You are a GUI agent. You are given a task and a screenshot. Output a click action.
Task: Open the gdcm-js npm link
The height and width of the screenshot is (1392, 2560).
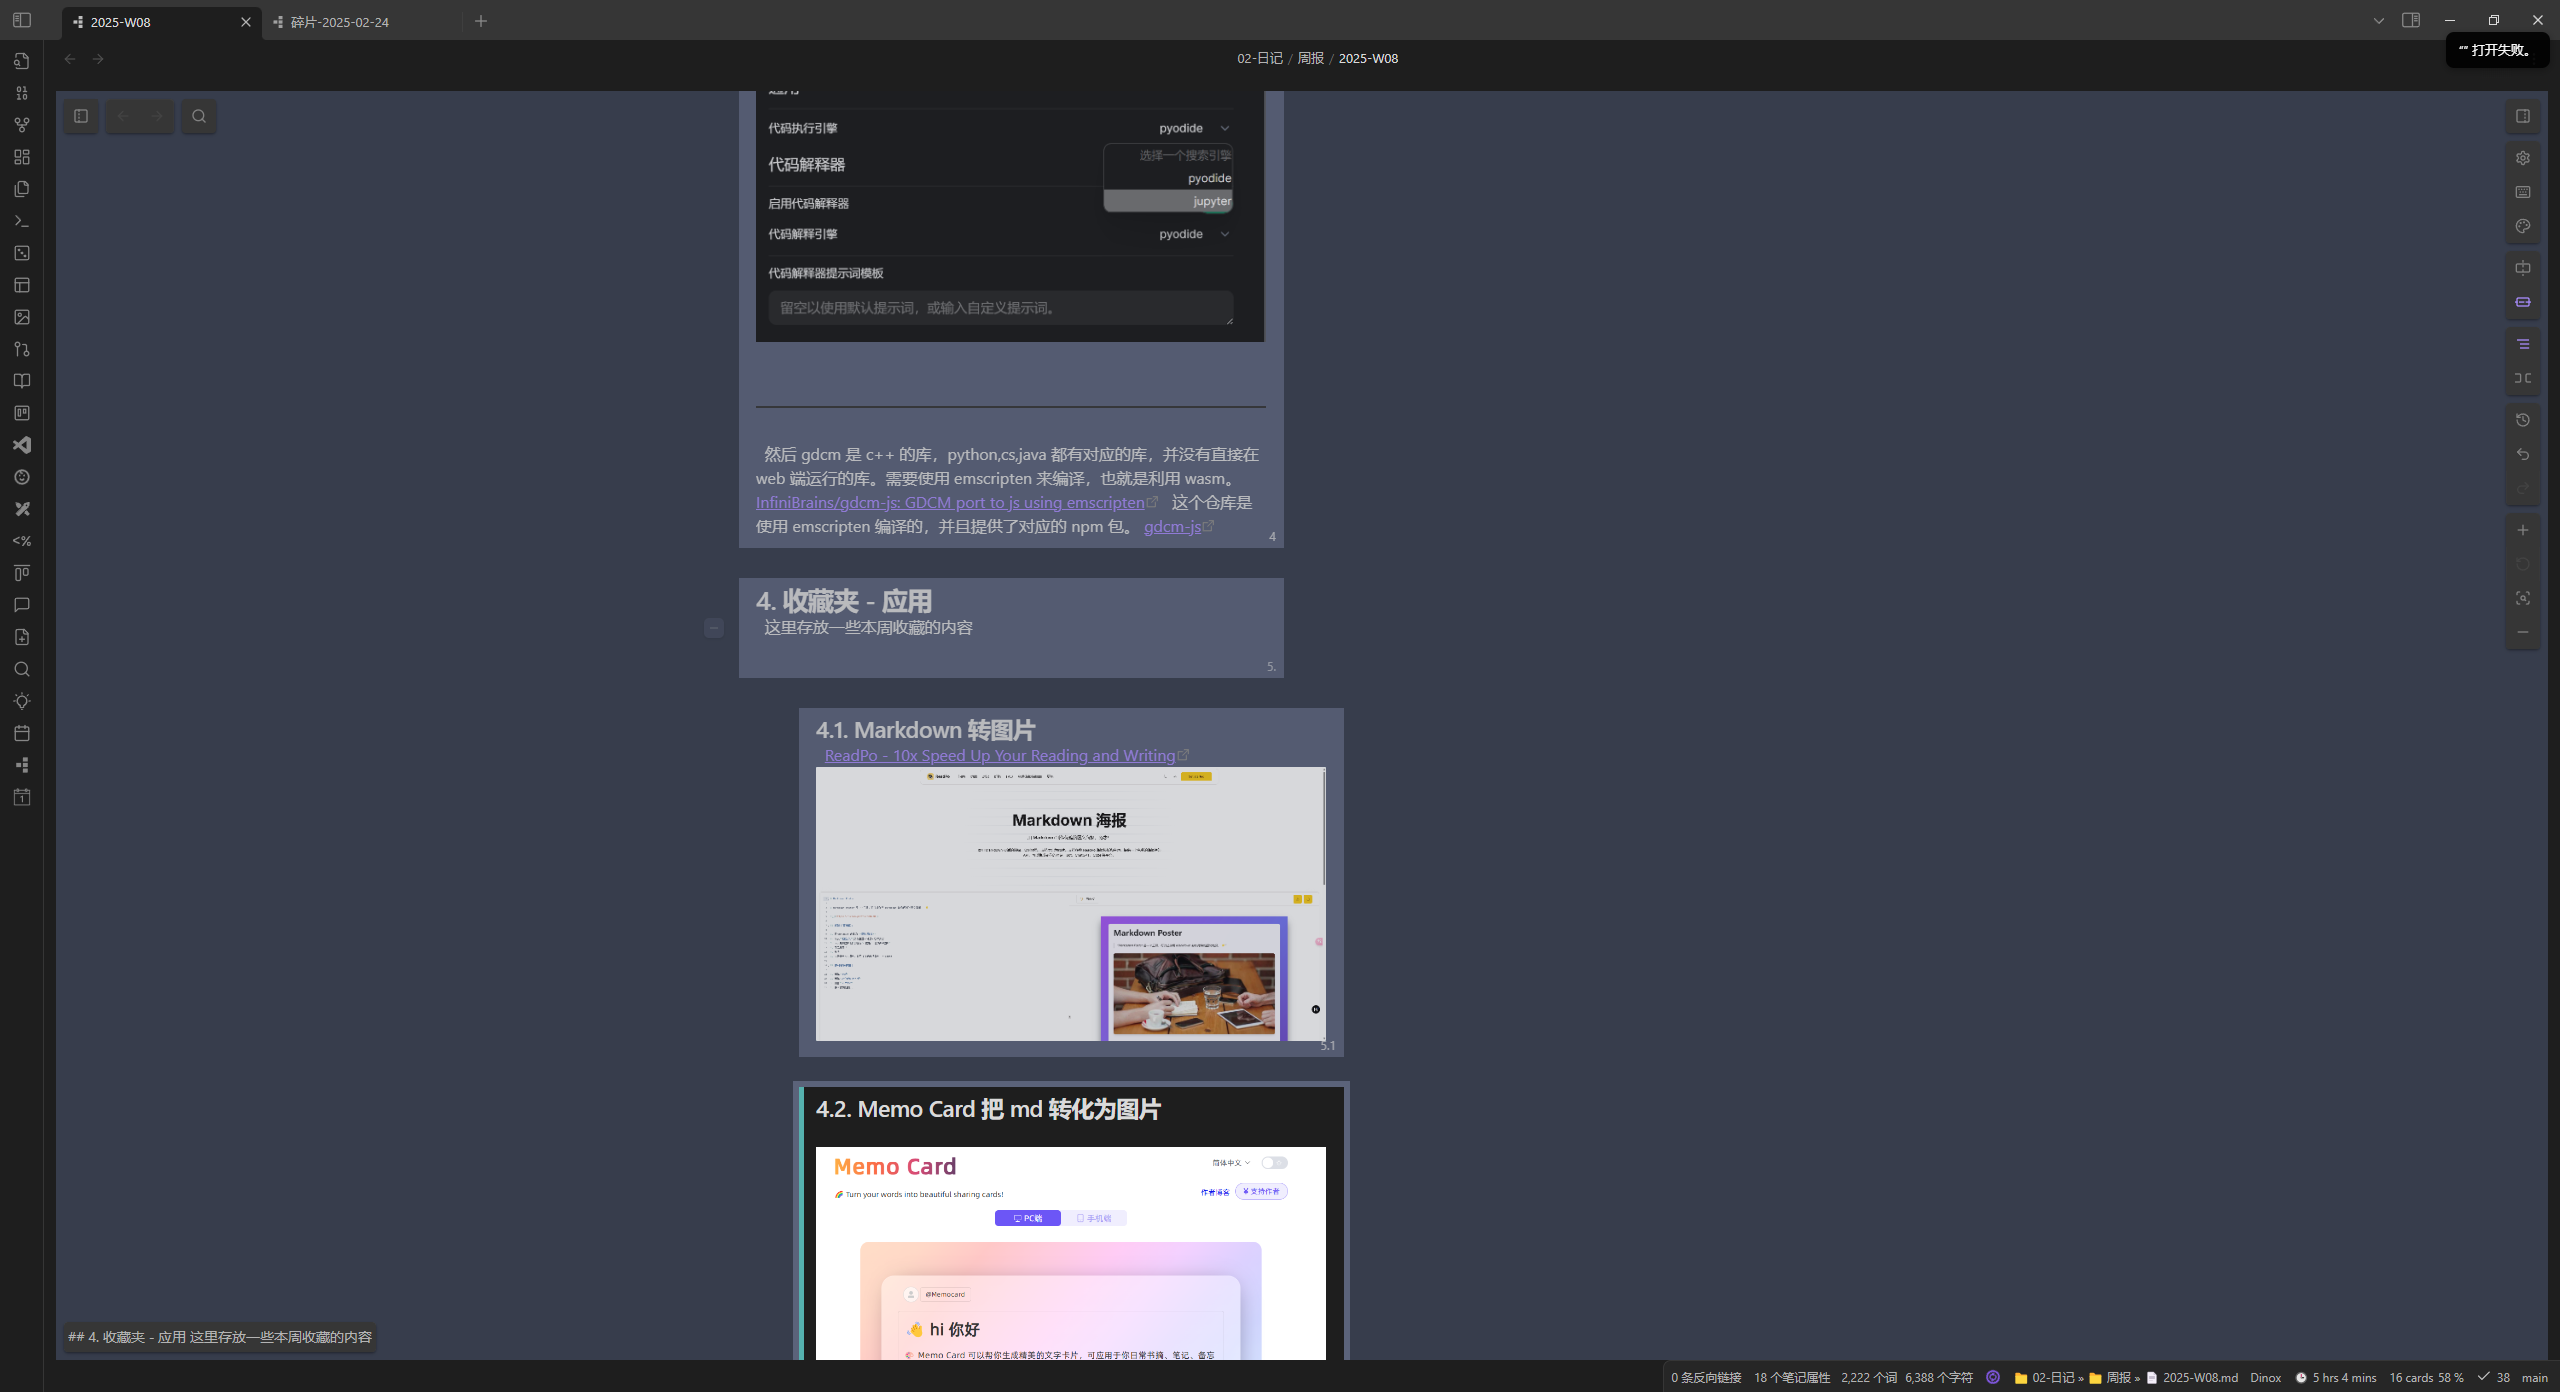coord(1172,527)
